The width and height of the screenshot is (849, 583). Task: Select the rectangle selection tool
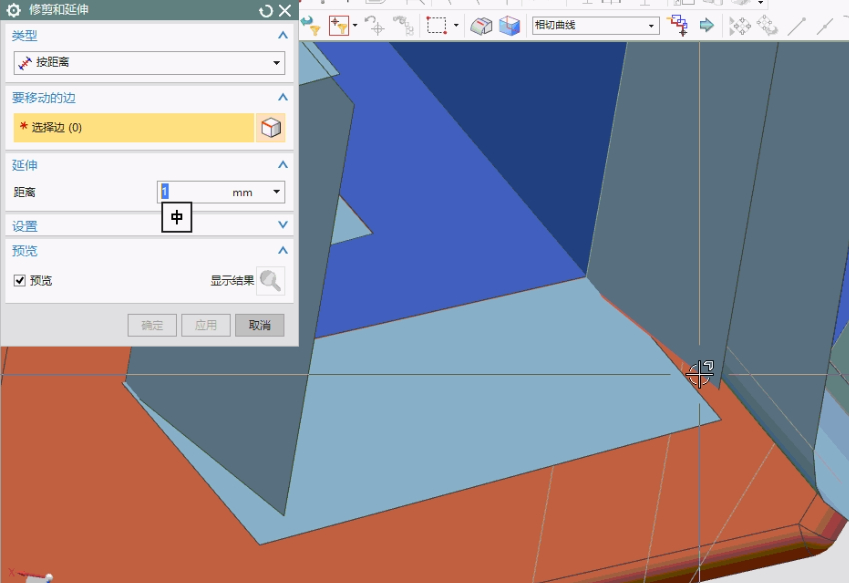tap(436, 25)
